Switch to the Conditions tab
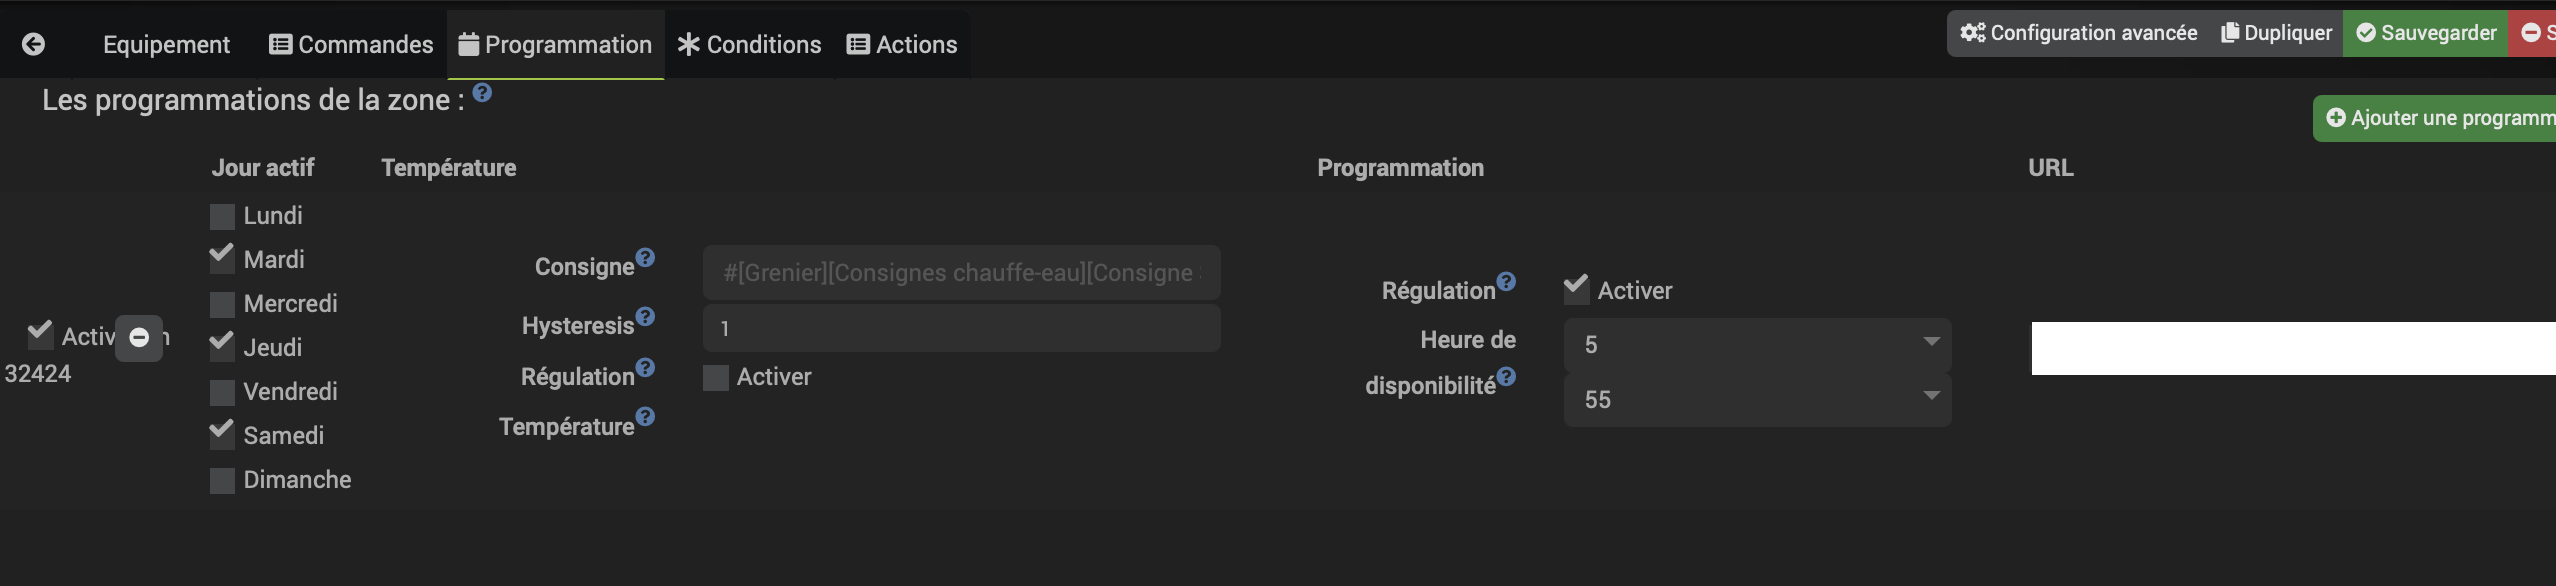The height and width of the screenshot is (586, 2556). click(x=750, y=45)
